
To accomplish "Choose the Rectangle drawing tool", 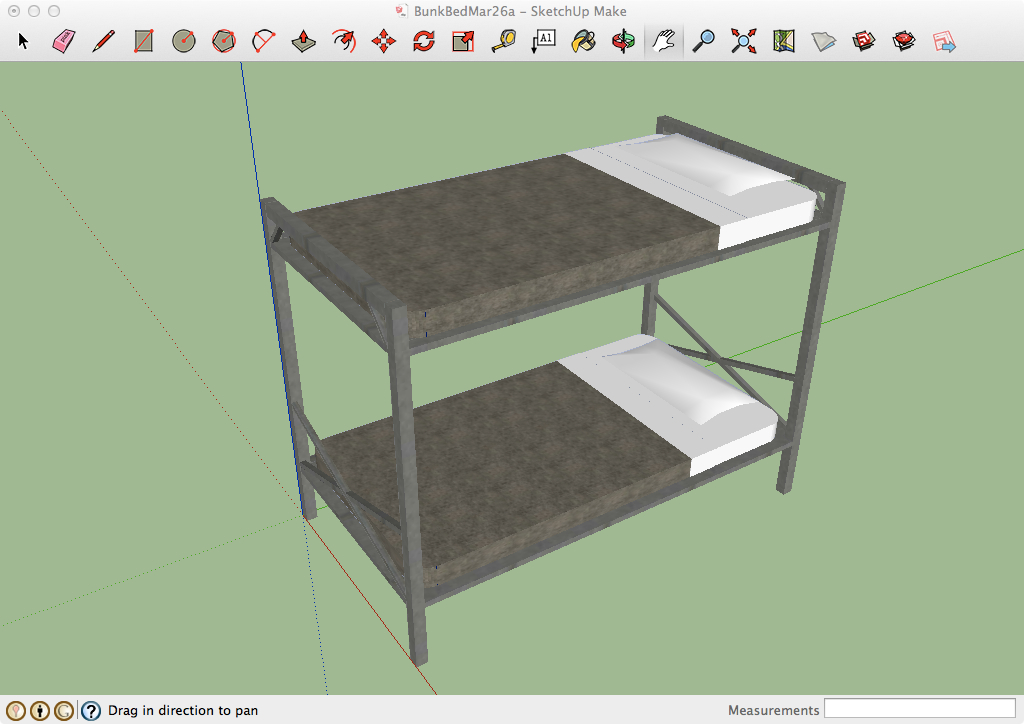I will (x=143, y=41).
